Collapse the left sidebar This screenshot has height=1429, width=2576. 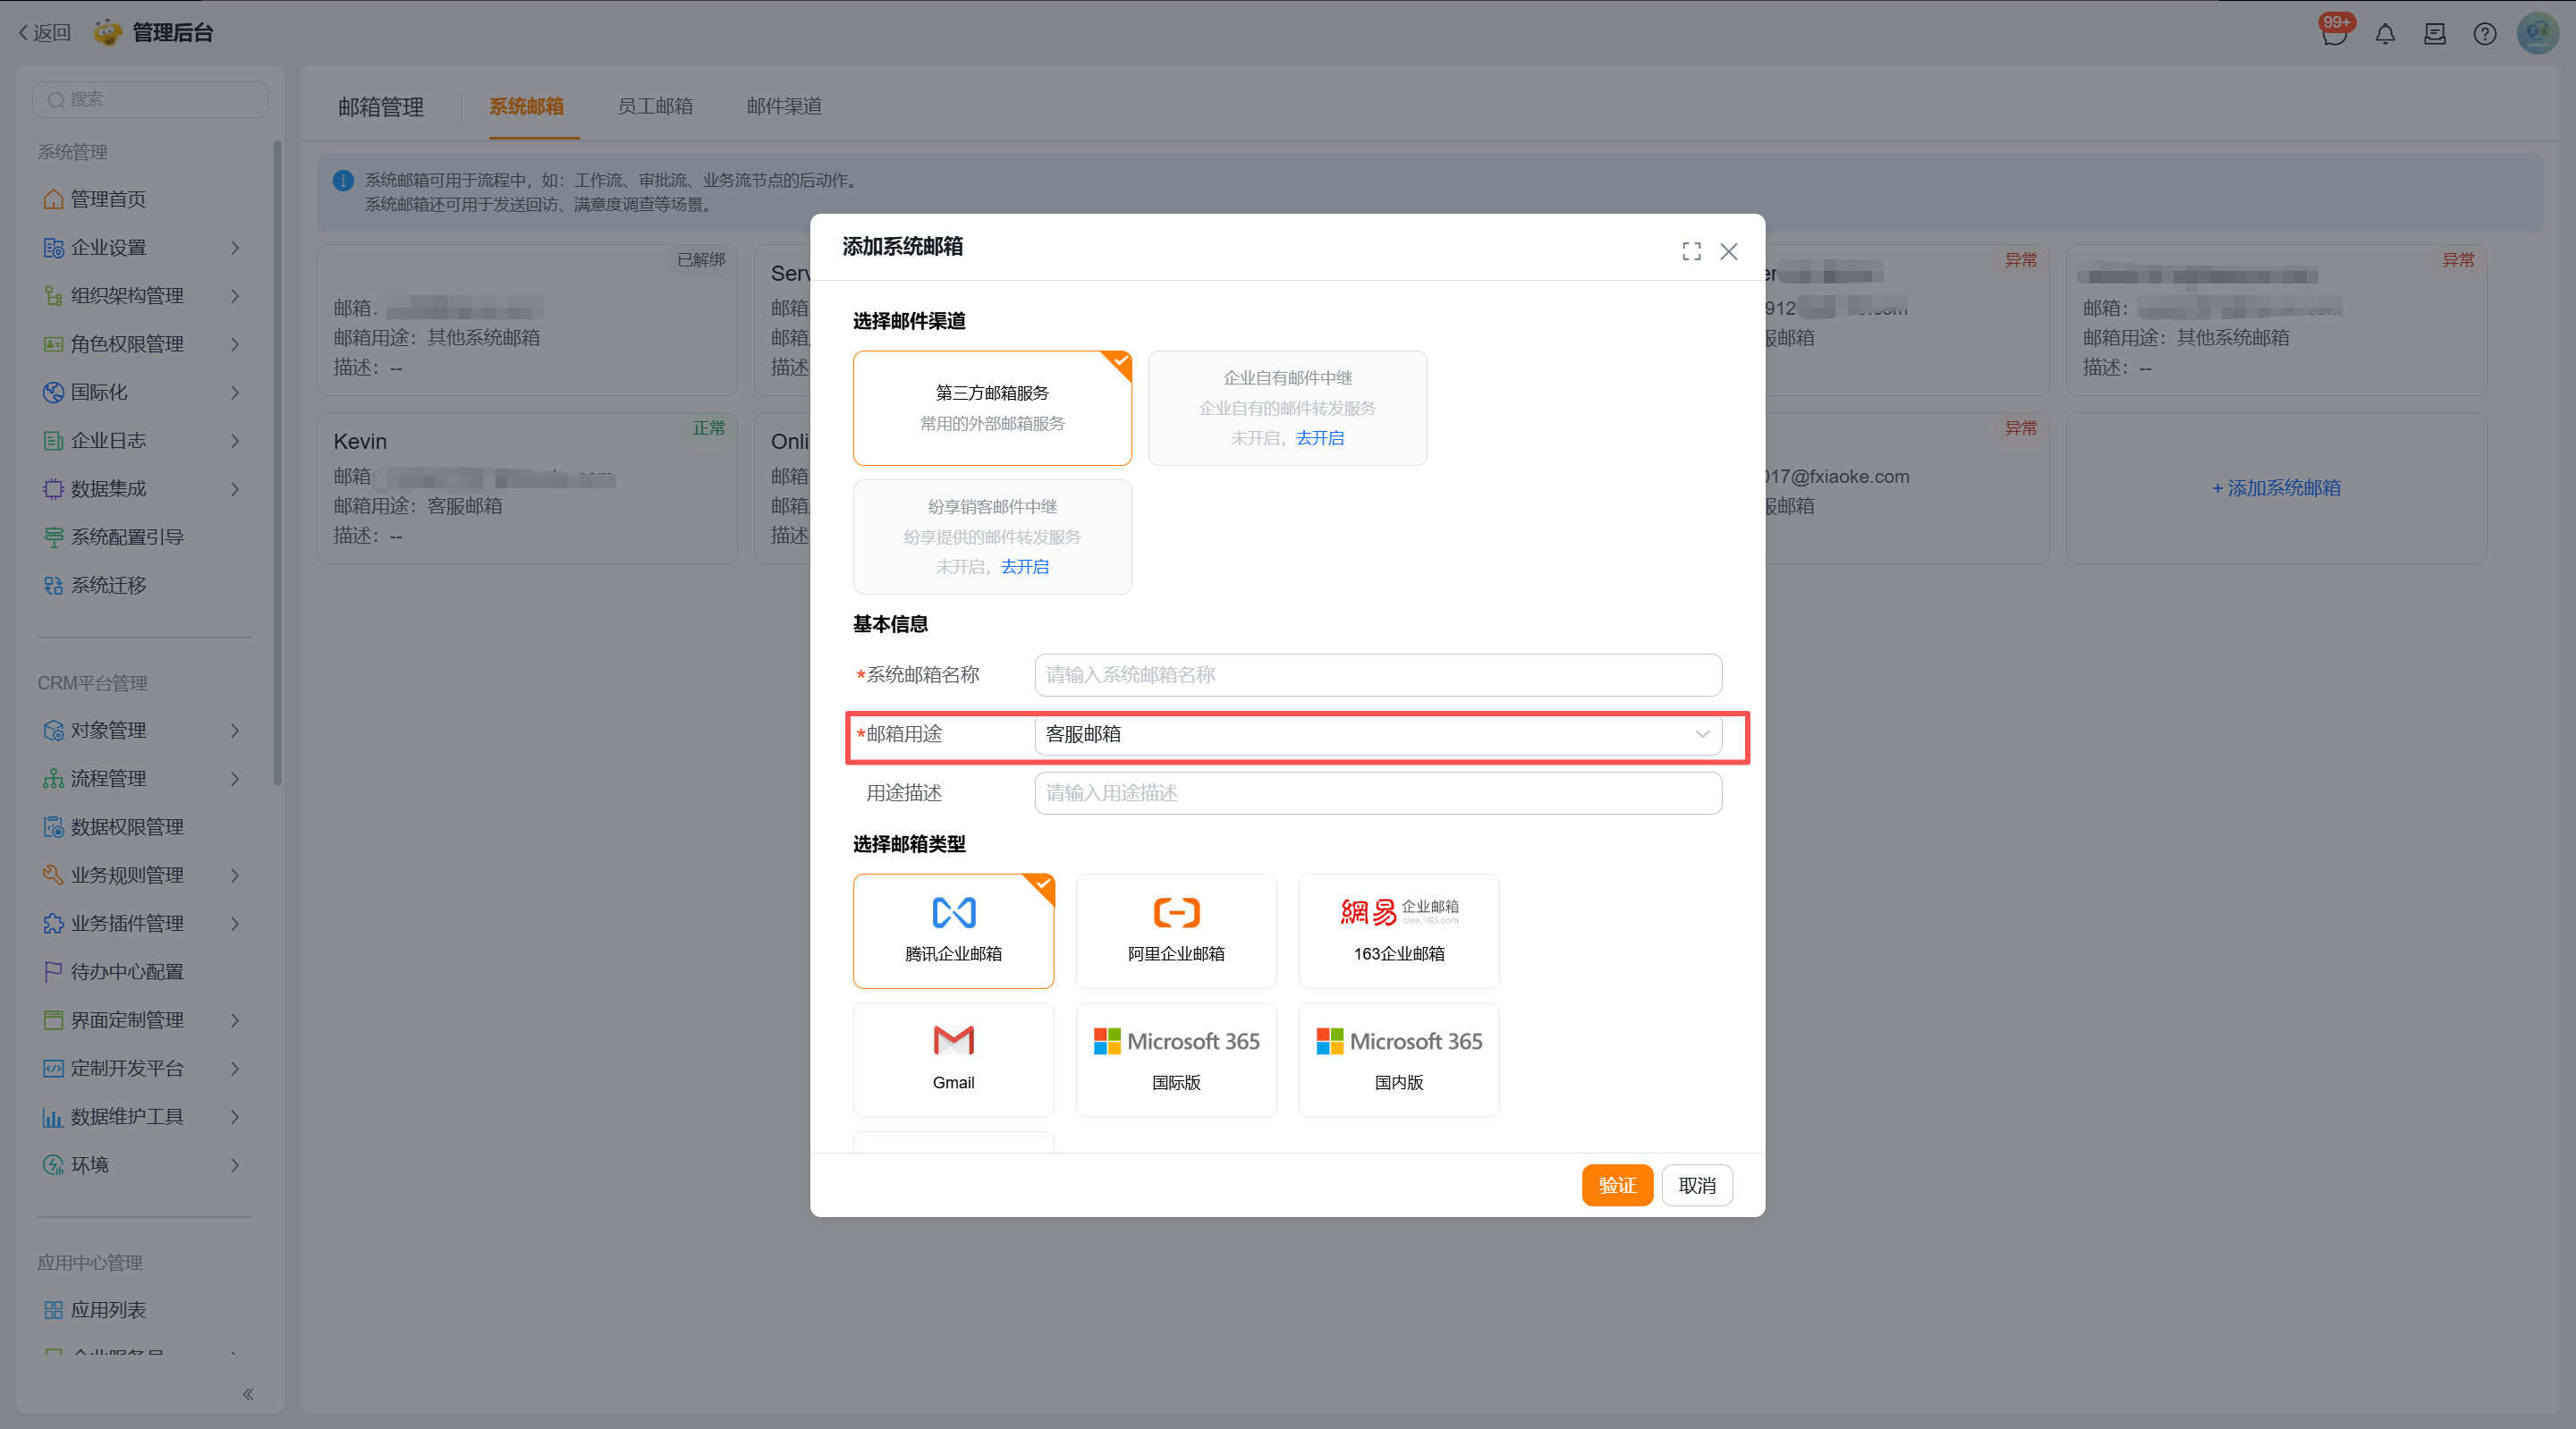(x=248, y=1394)
